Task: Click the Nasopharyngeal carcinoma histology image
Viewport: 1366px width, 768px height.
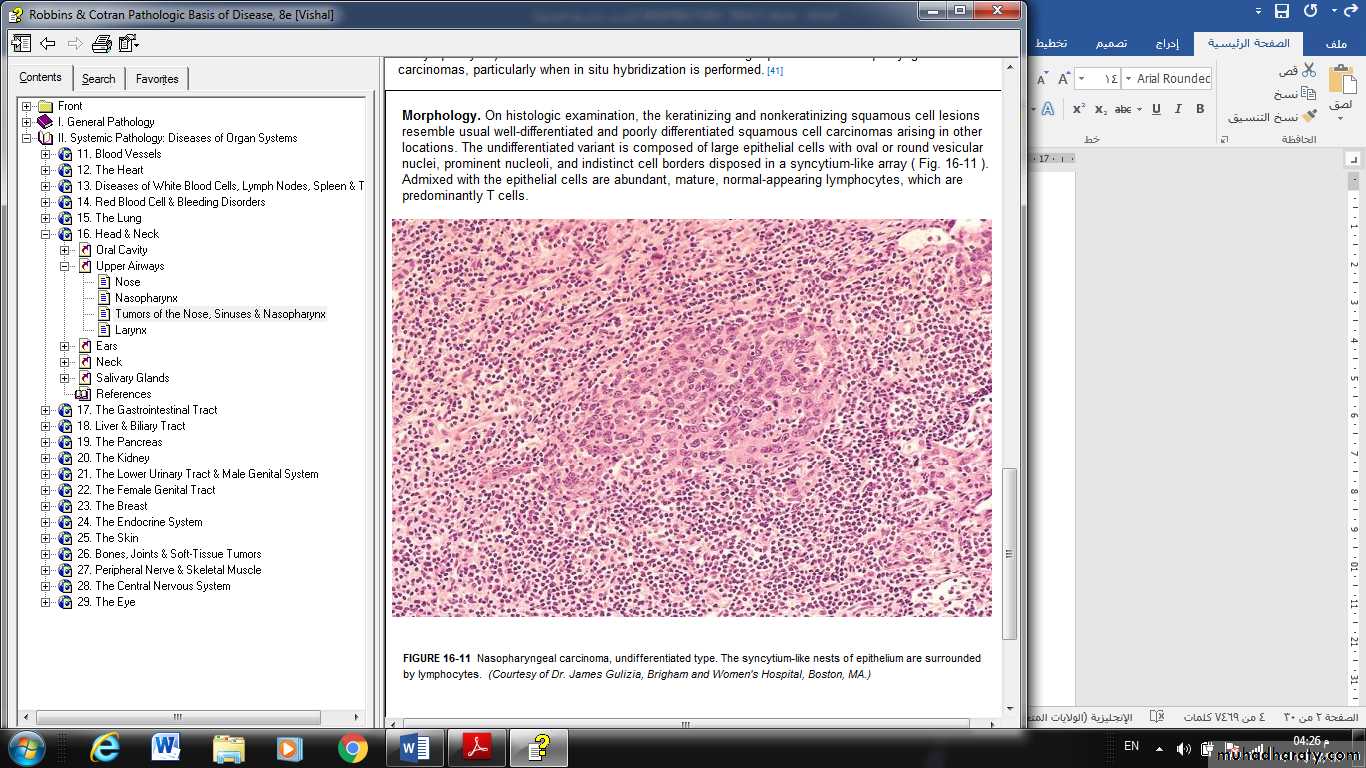Action: point(691,418)
